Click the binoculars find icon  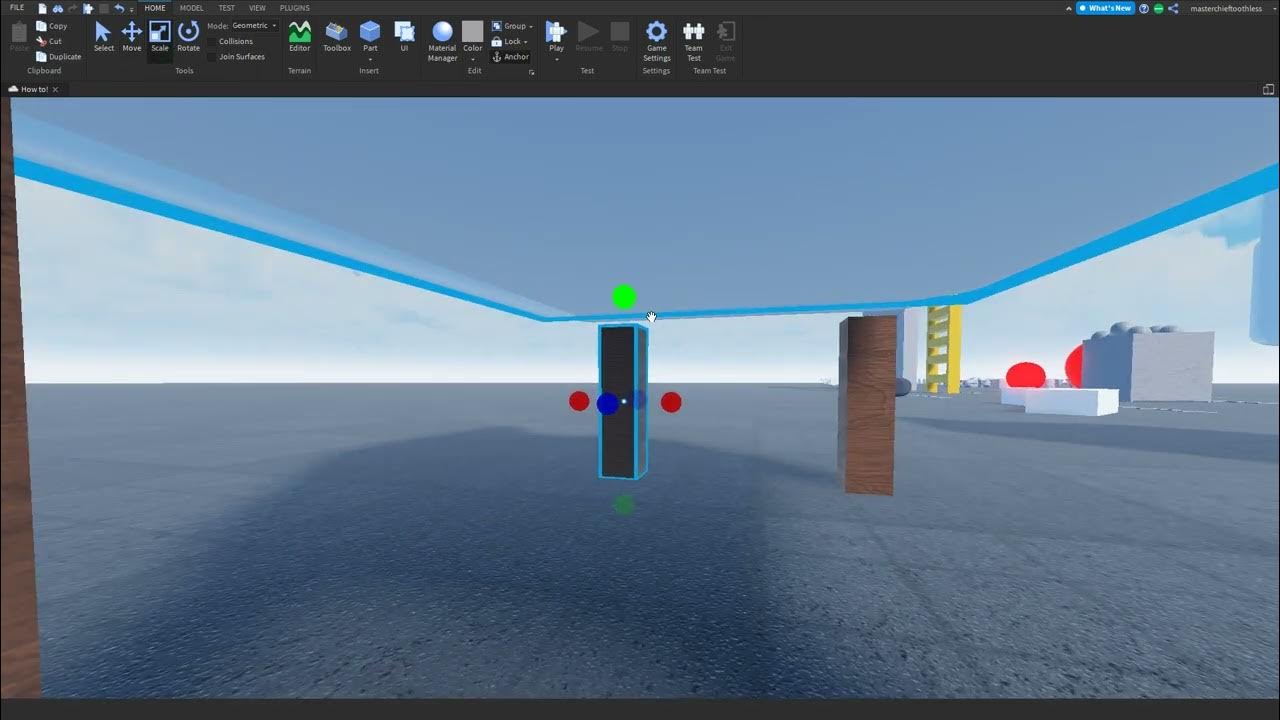(x=57, y=8)
